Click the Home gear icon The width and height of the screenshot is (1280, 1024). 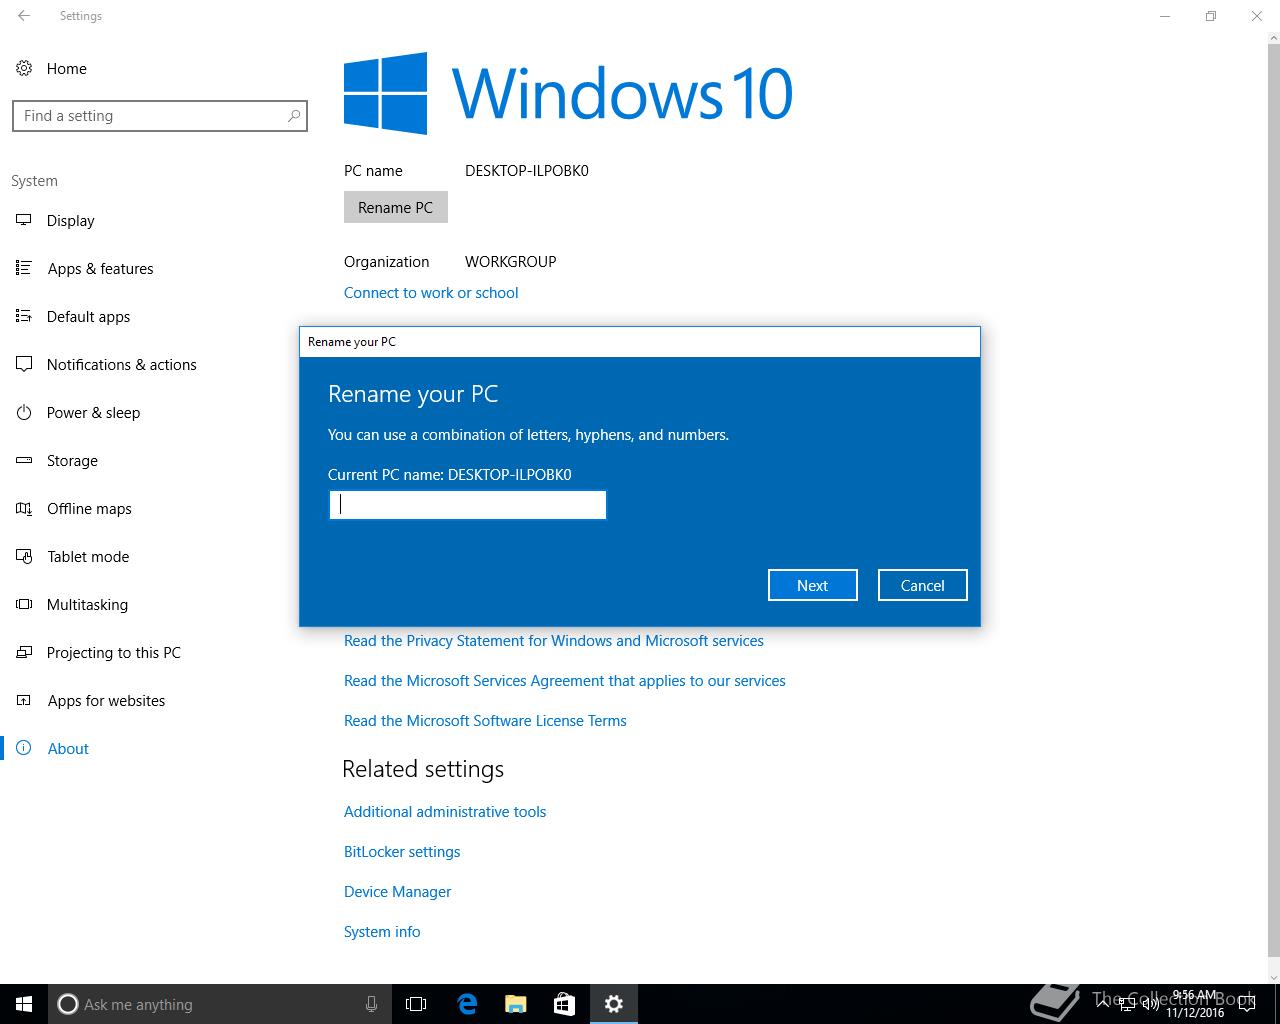click(24, 68)
